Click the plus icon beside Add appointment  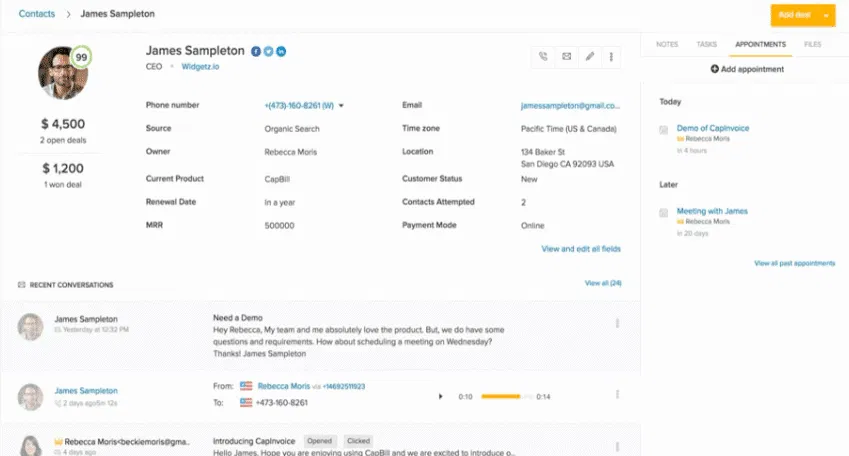tap(714, 69)
